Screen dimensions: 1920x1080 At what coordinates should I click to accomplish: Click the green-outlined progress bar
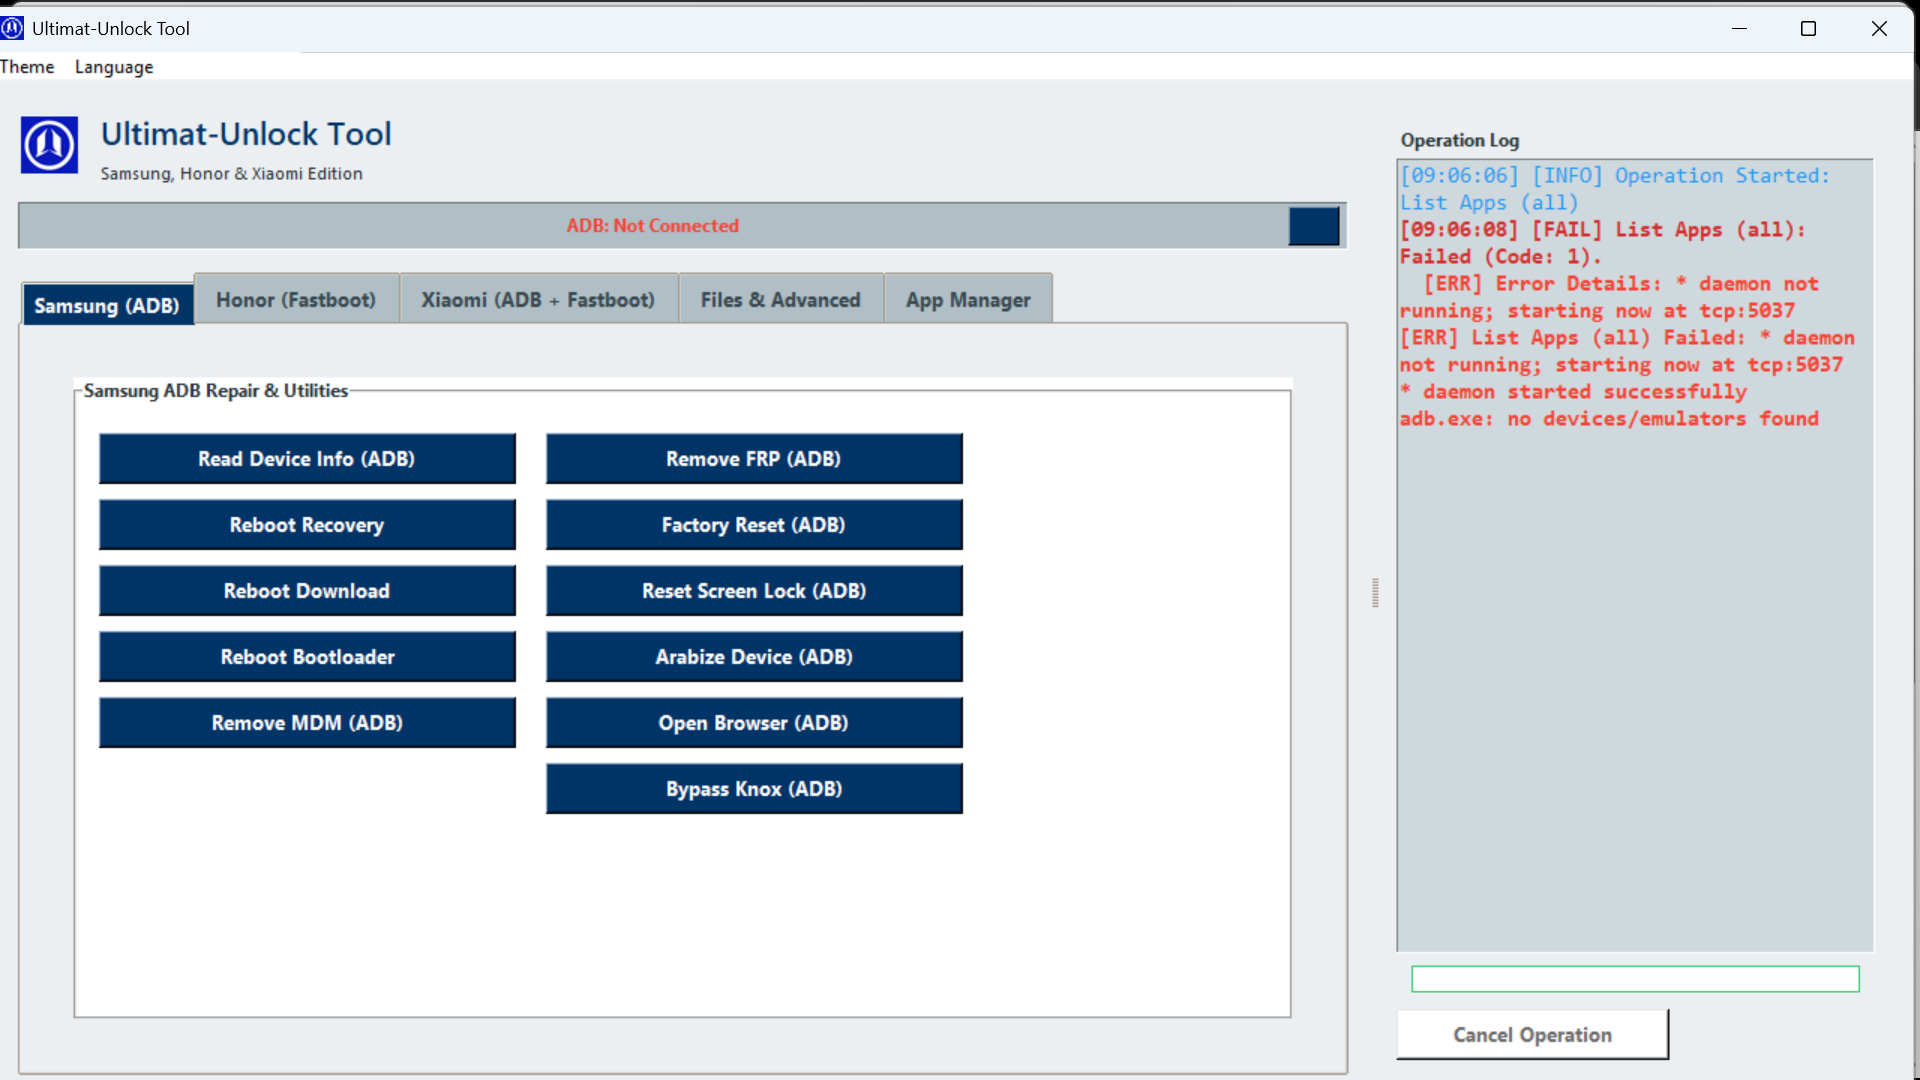pos(1635,979)
